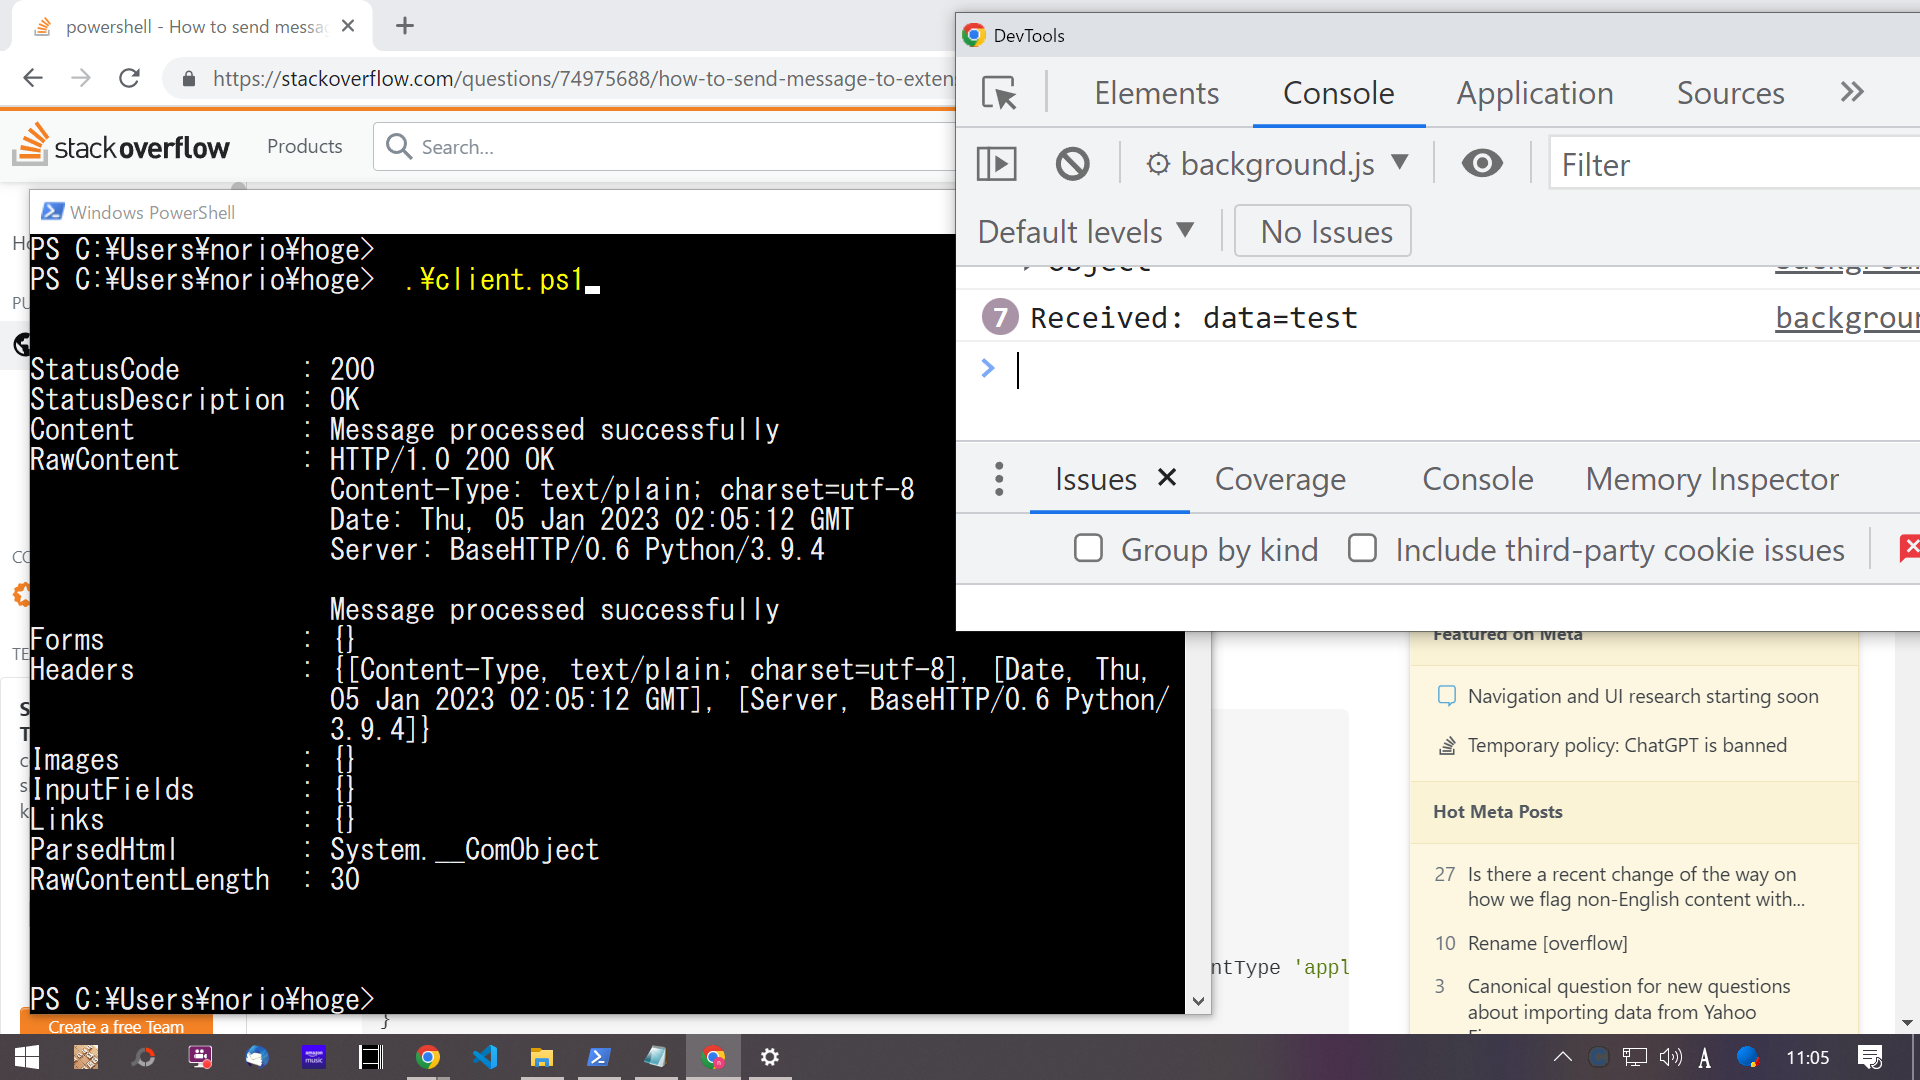Click the DevTools pause script execution icon
Screen dimensions: 1920x1080
click(x=997, y=162)
